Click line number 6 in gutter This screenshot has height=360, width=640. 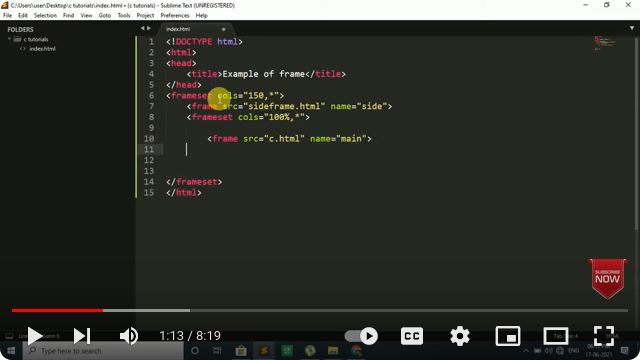(x=151, y=96)
